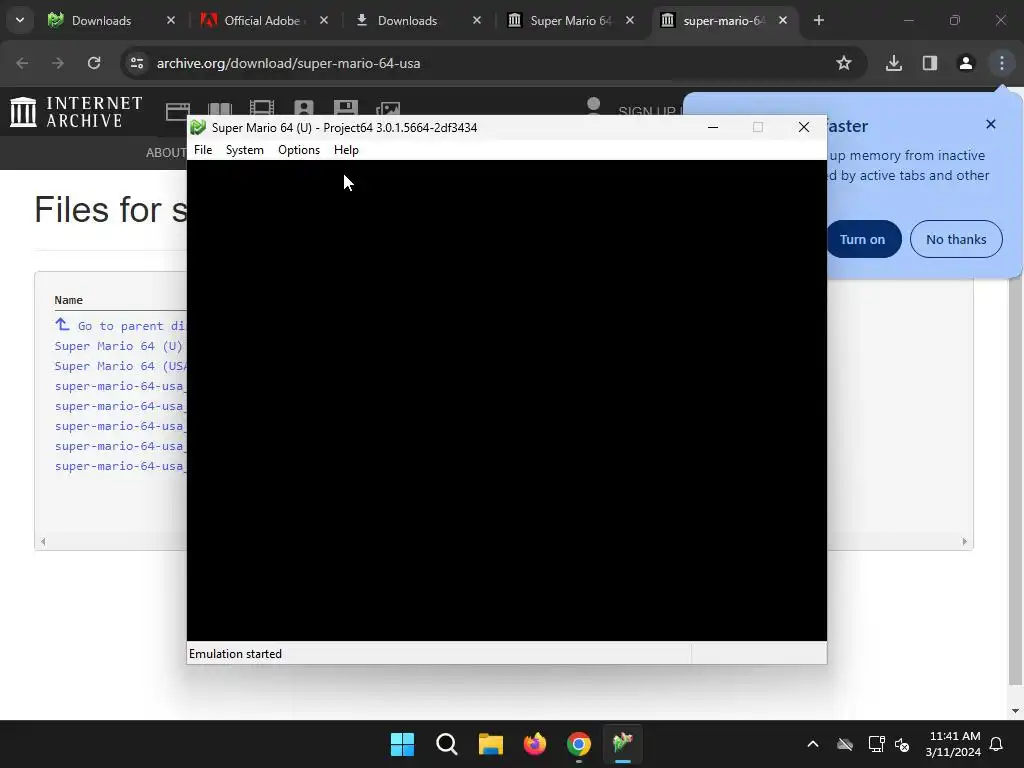This screenshot has width=1024, height=768.
Task: Reload the archive.org page
Action: coord(94,63)
